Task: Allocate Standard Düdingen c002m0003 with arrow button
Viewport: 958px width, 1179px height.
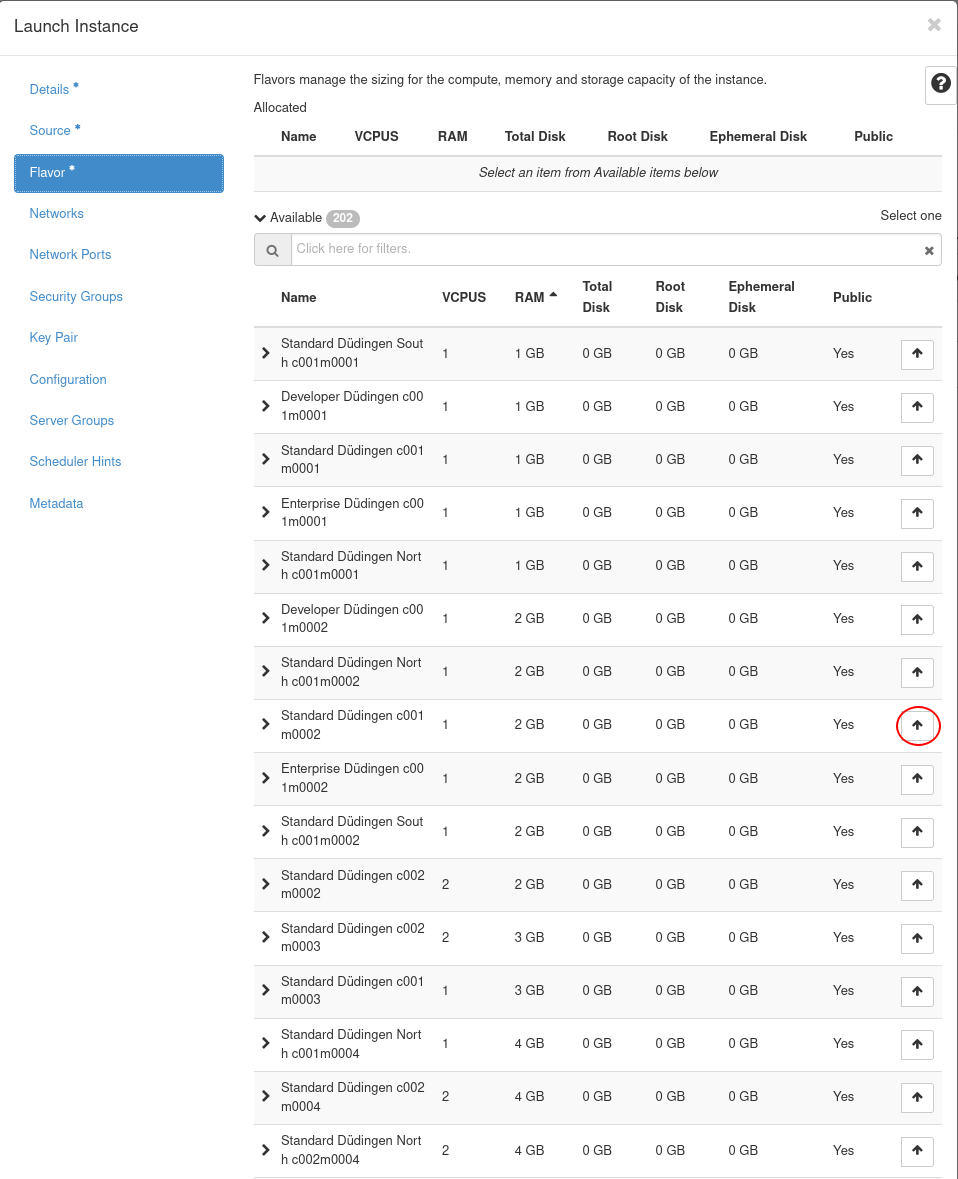Action: pos(917,938)
